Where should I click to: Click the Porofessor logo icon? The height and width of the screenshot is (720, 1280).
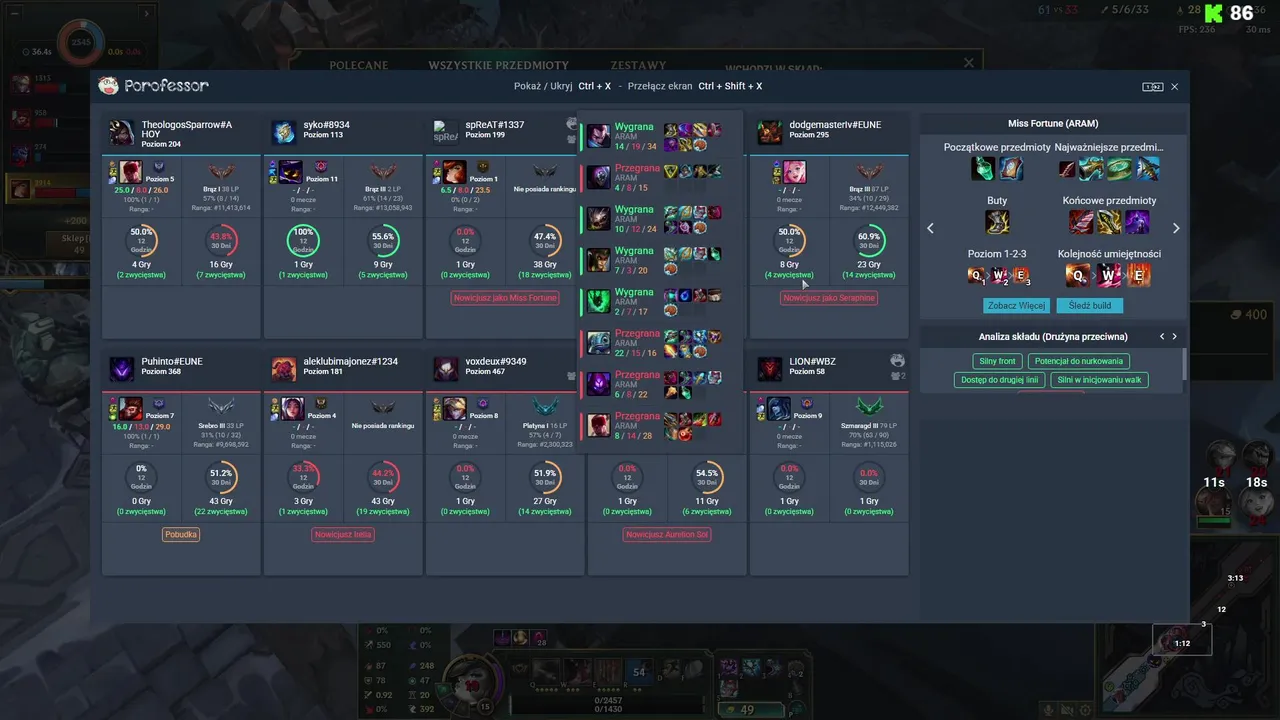click(x=108, y=86)
